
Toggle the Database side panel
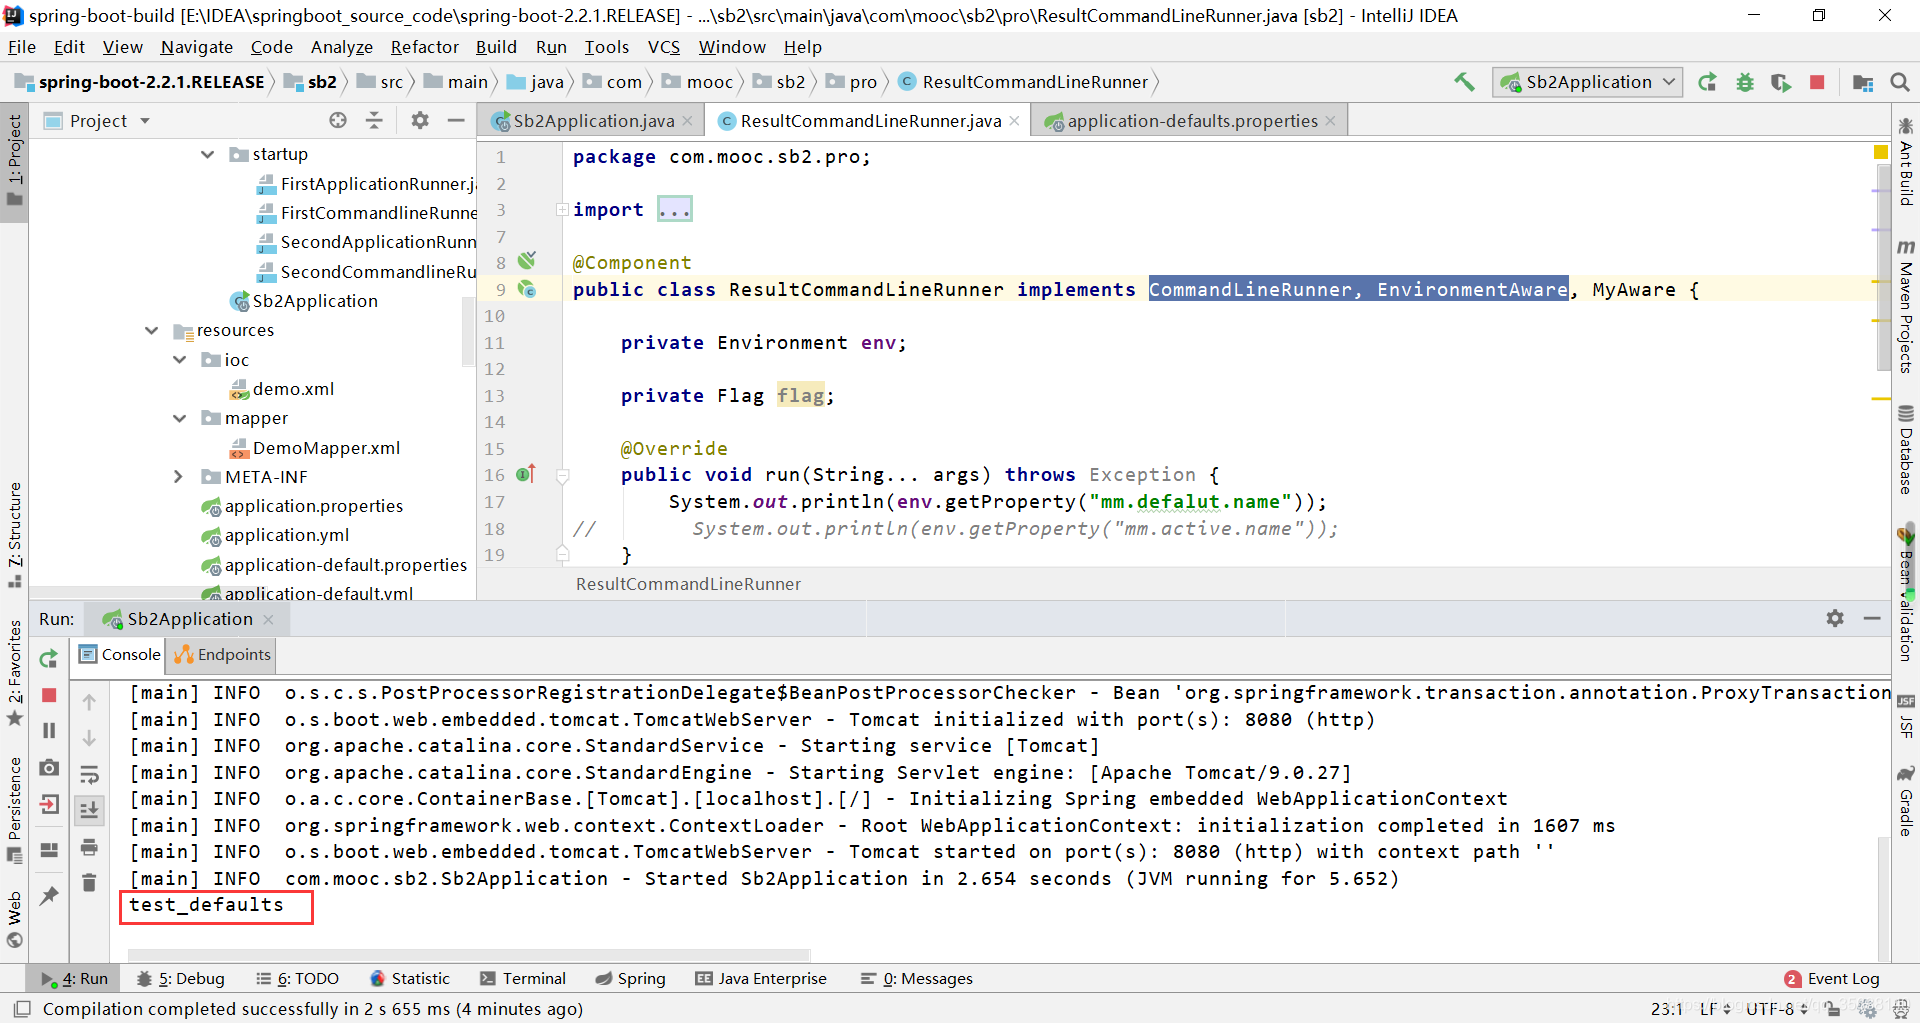[x=1906, y=450]
